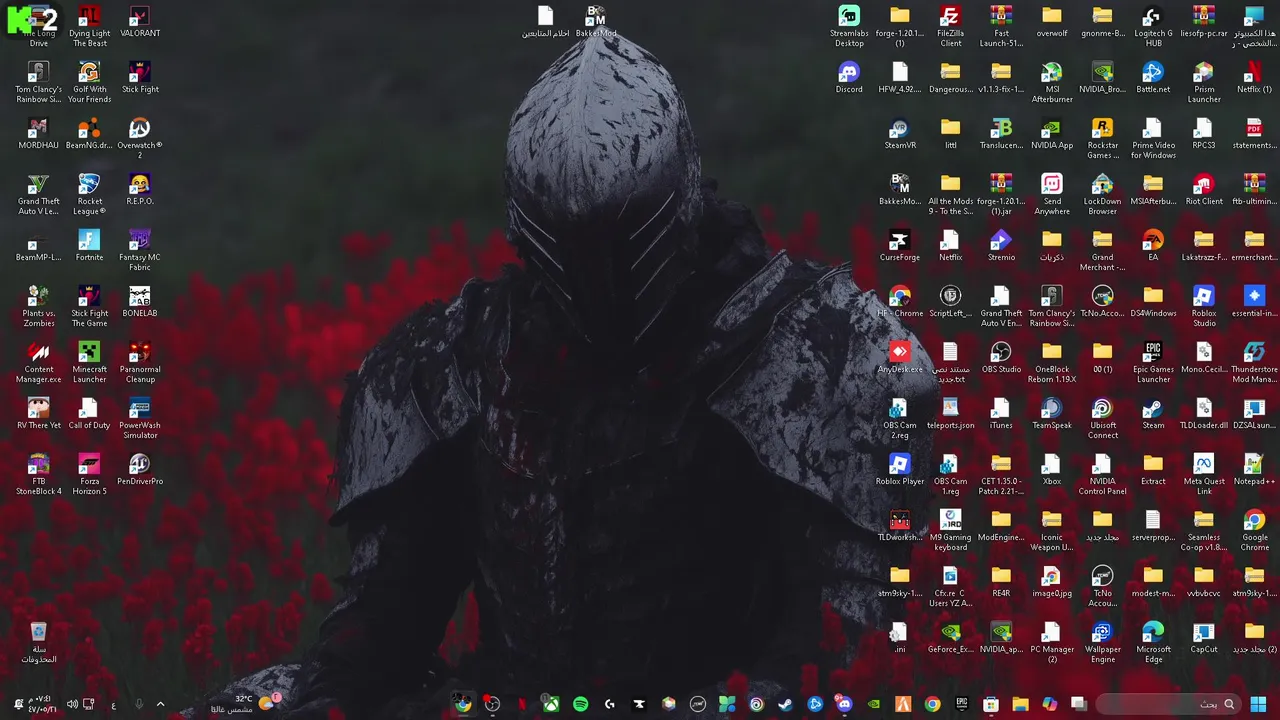Open the Rocket League desktop shortcut
Image resolution: width=1280 pixels, height=720 pixels.
click(89, 195)
